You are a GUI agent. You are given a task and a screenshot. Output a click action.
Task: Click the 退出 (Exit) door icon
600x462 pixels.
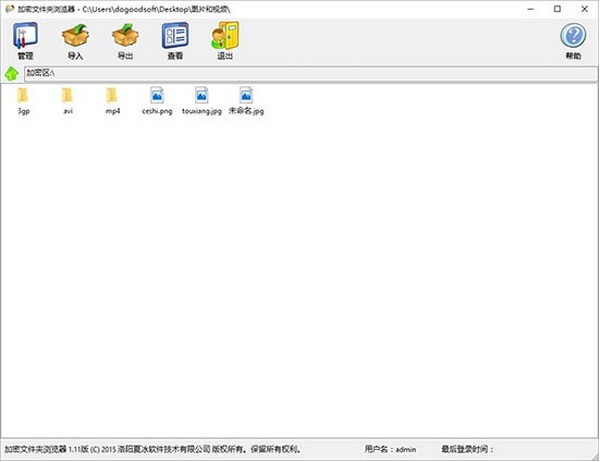(x=224, y=39)
